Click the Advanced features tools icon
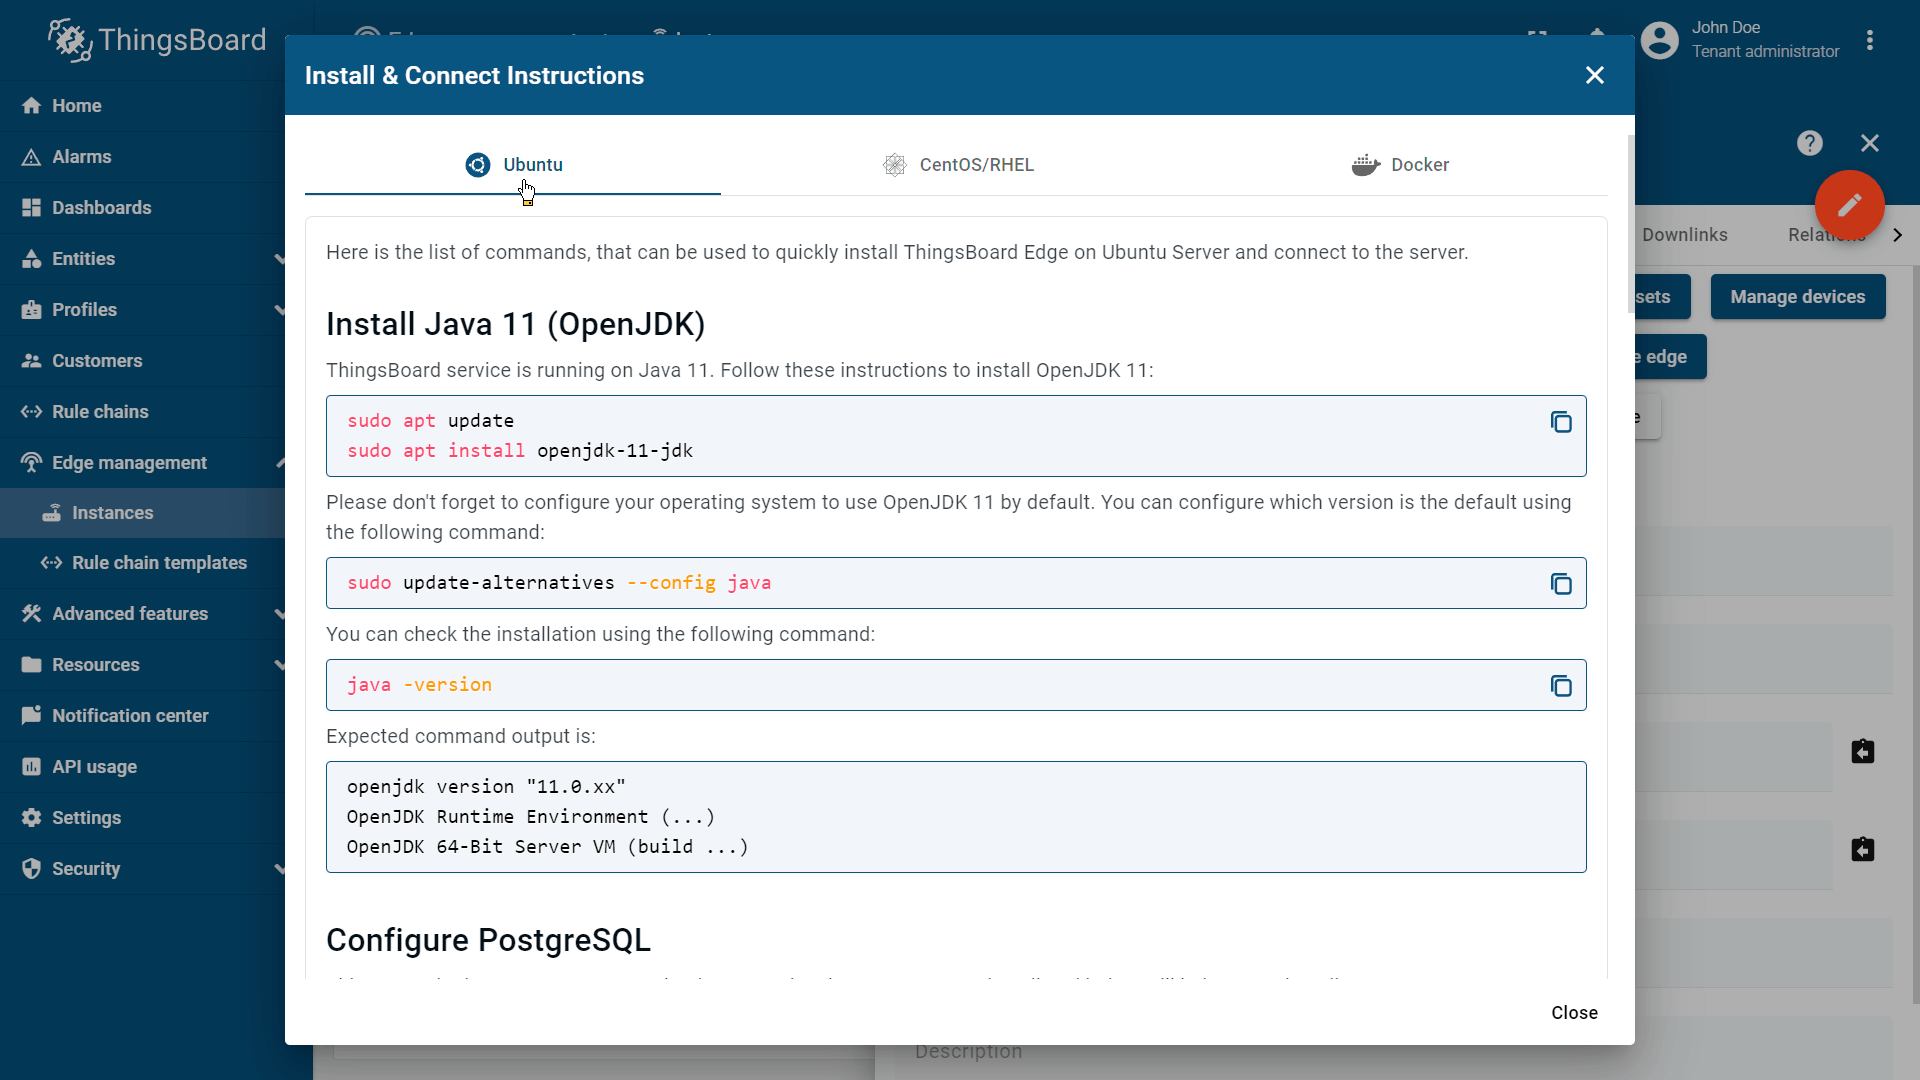This screenshot has height=1080, width=1920. click(31, 614)
